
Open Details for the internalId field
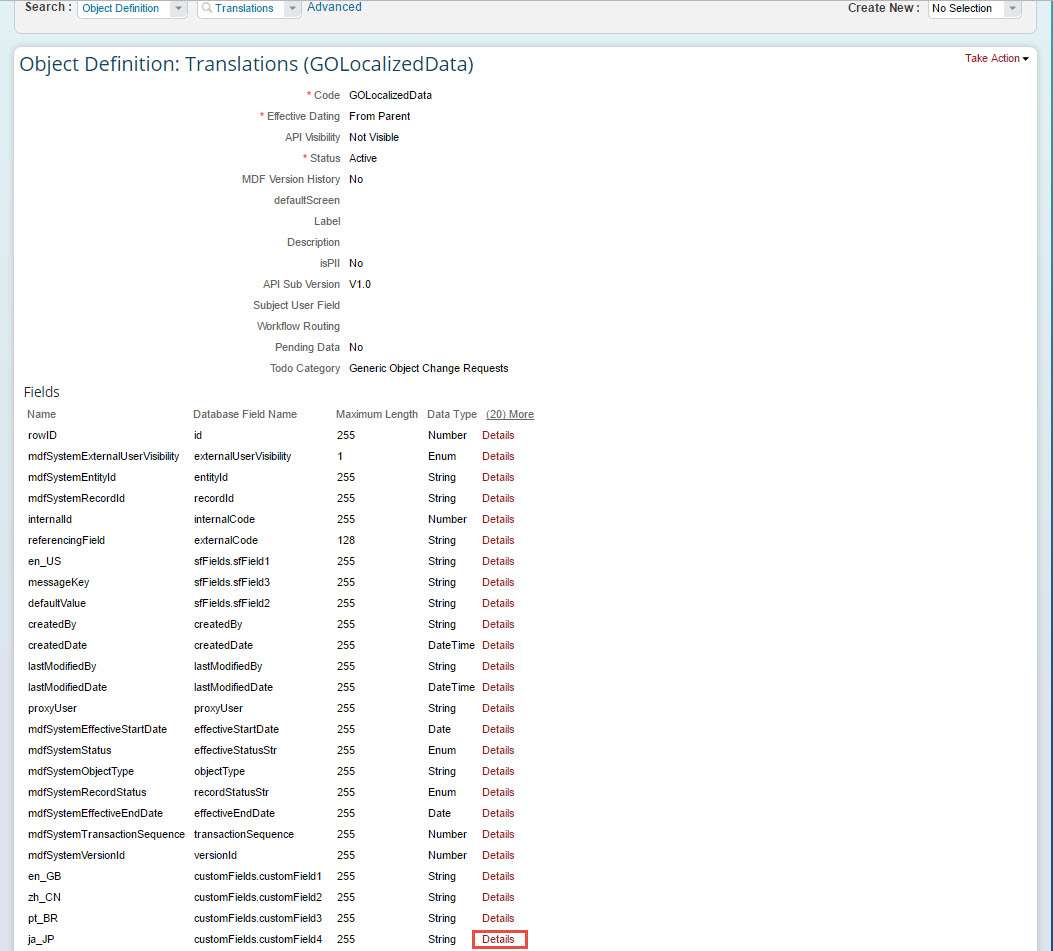pos(498,519)
